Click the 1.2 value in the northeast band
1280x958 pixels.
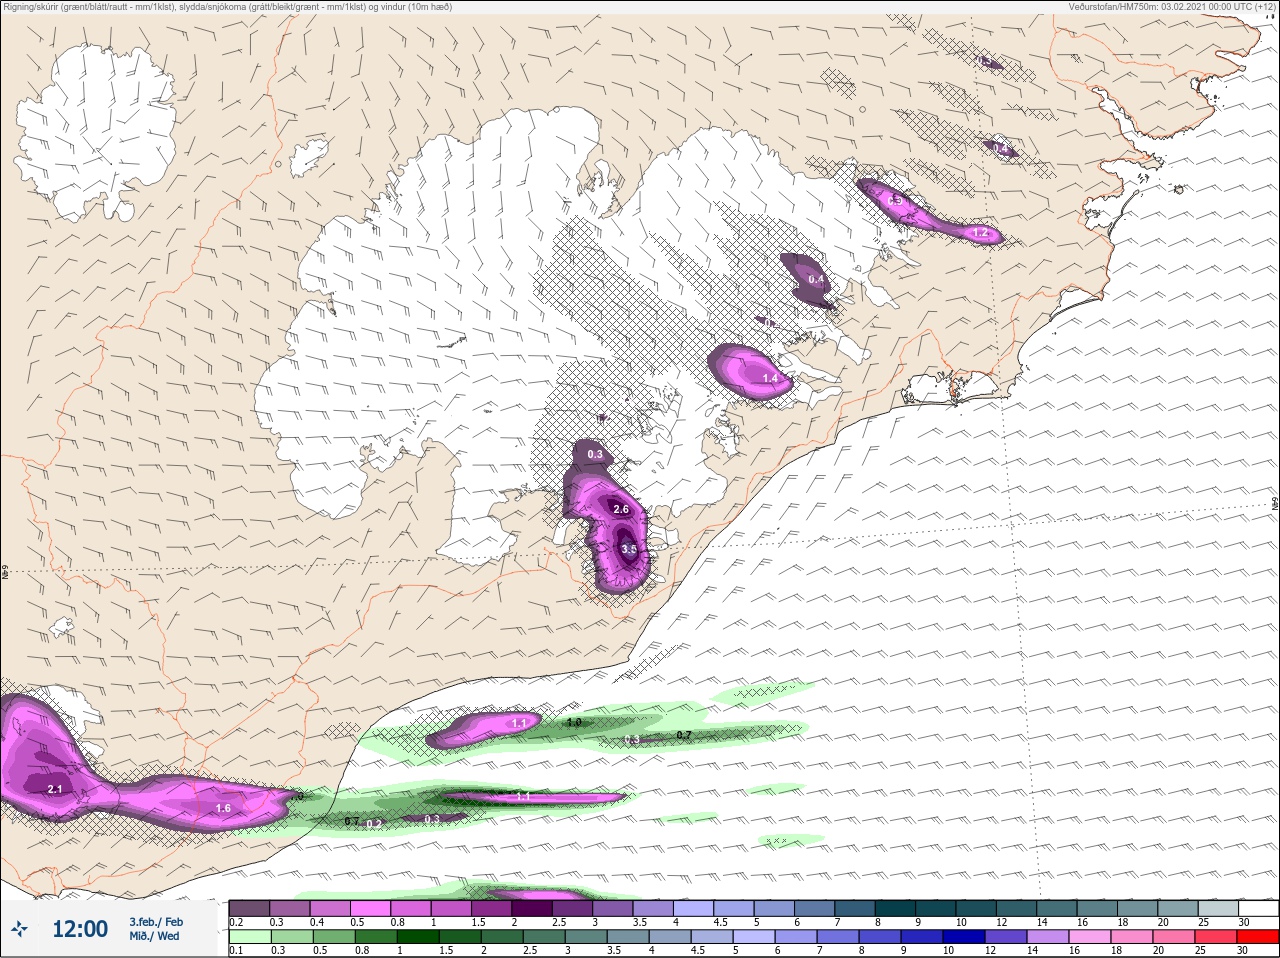click(x=981, y=233)
